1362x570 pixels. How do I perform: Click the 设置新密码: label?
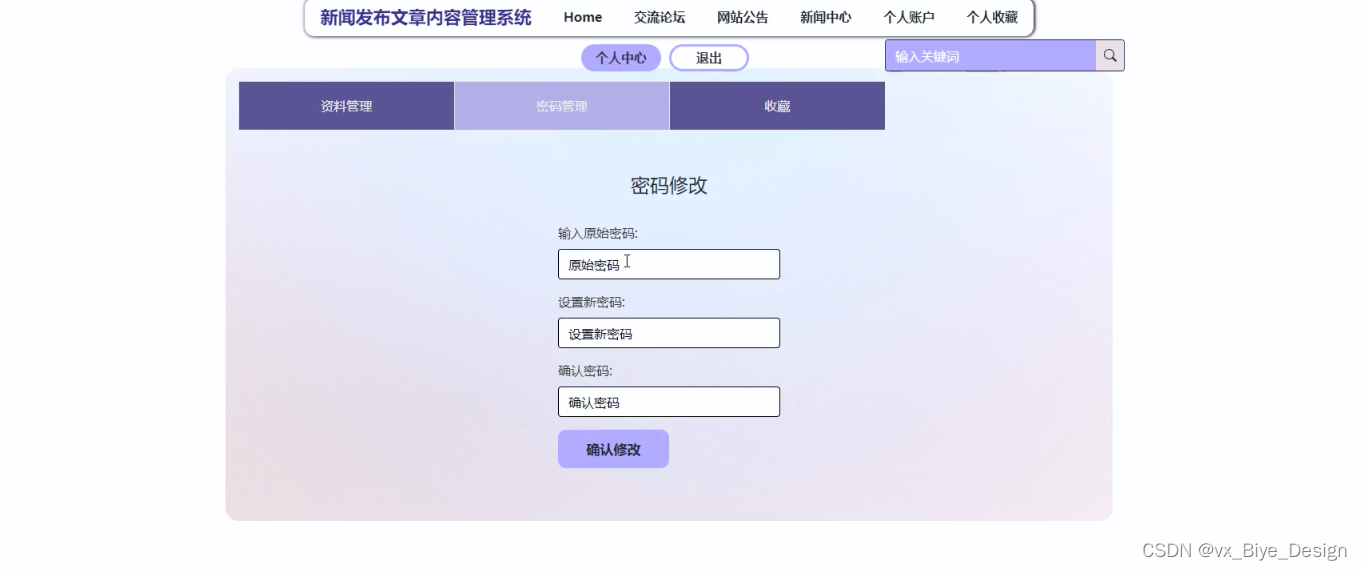pos(592,302)
